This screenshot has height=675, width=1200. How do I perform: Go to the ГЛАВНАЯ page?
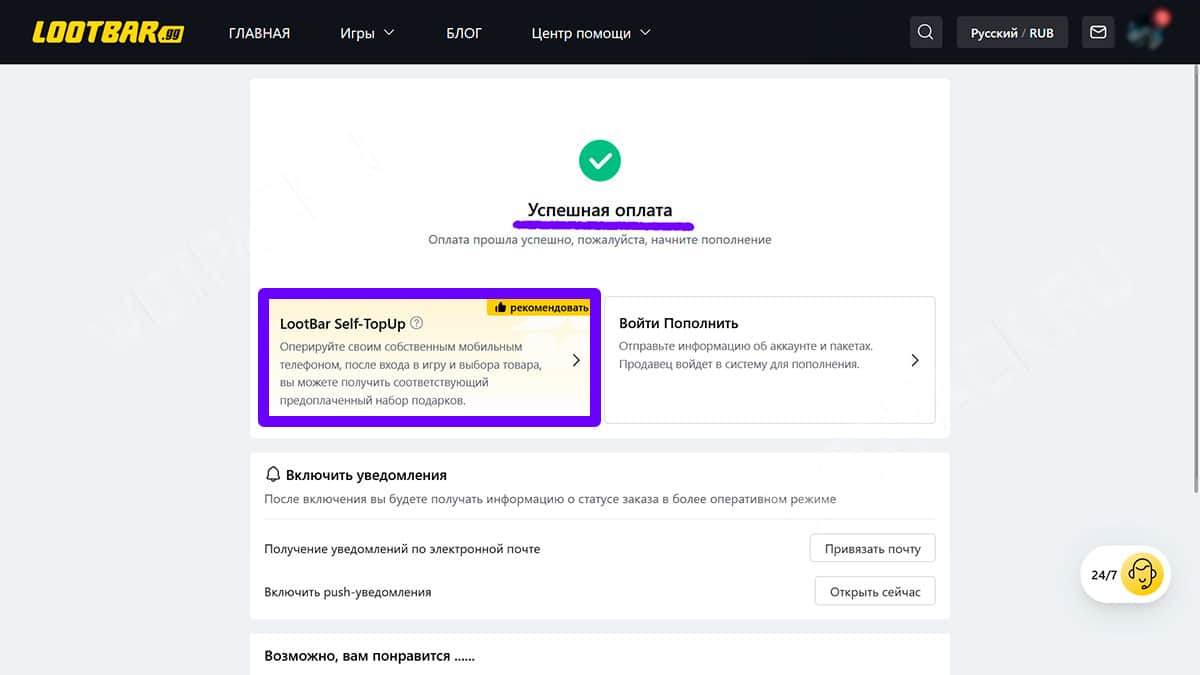tap(259, 33)
